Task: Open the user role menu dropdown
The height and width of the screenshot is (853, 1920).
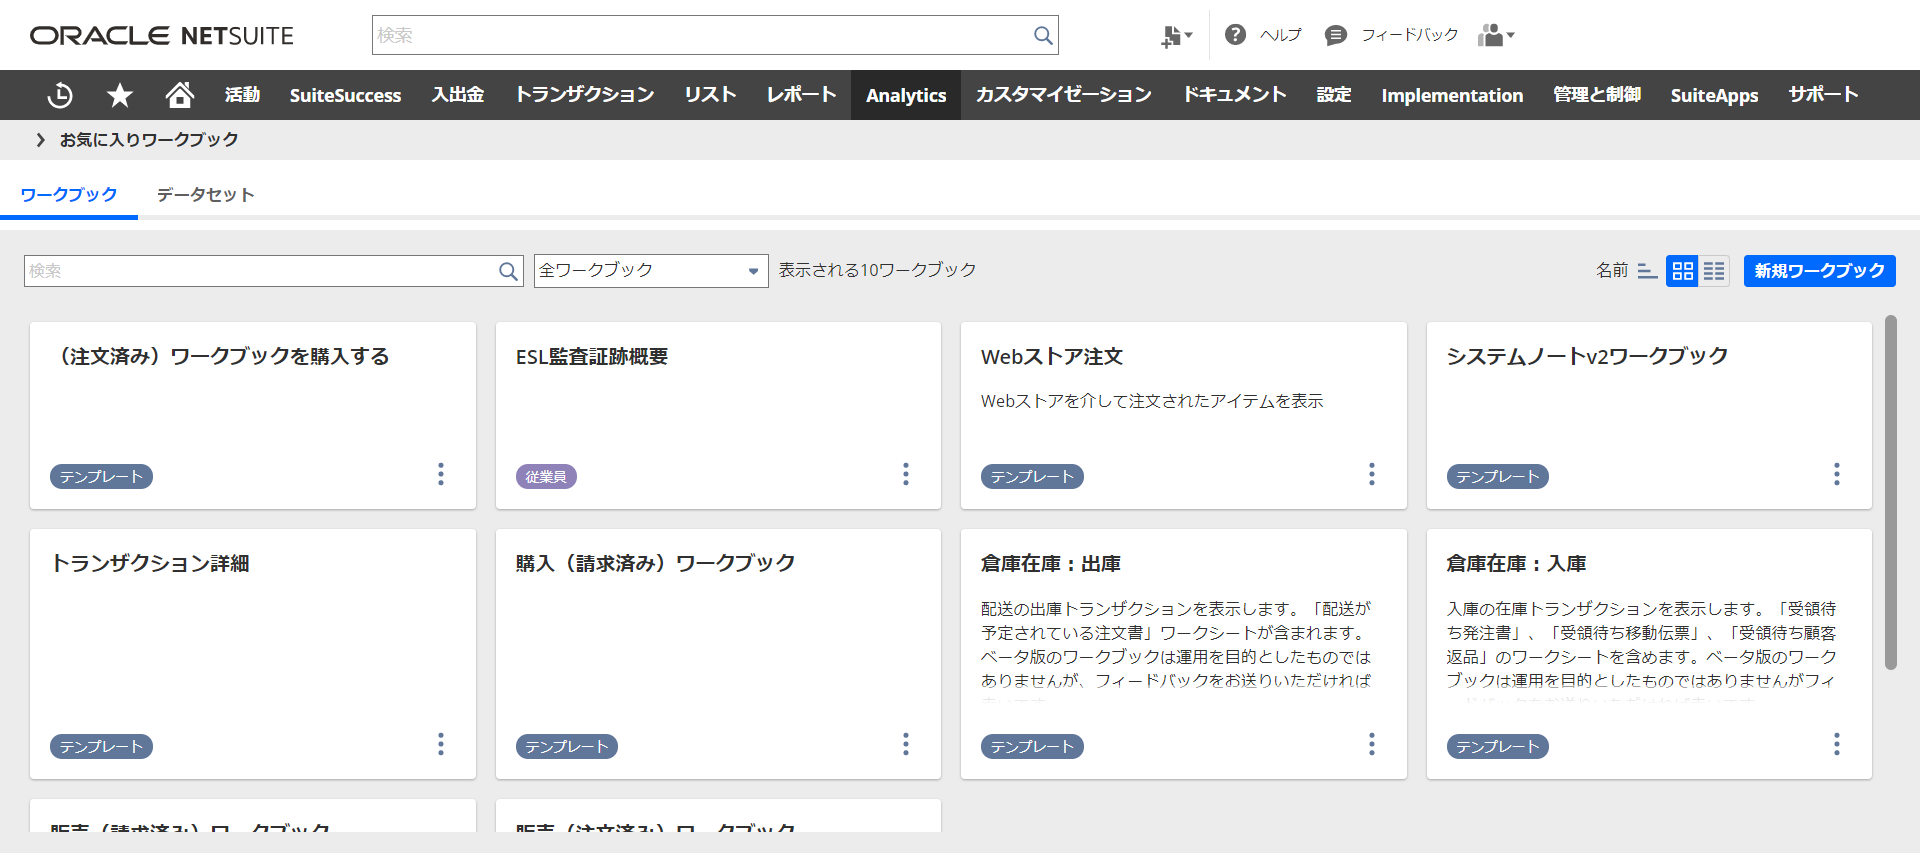Action: tap(1496, 36)
